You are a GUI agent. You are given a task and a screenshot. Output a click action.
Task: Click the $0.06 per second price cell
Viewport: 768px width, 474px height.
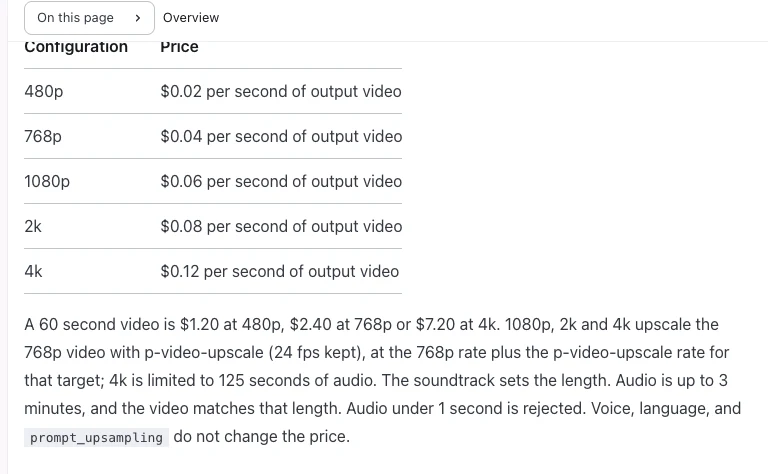[281, 181]
